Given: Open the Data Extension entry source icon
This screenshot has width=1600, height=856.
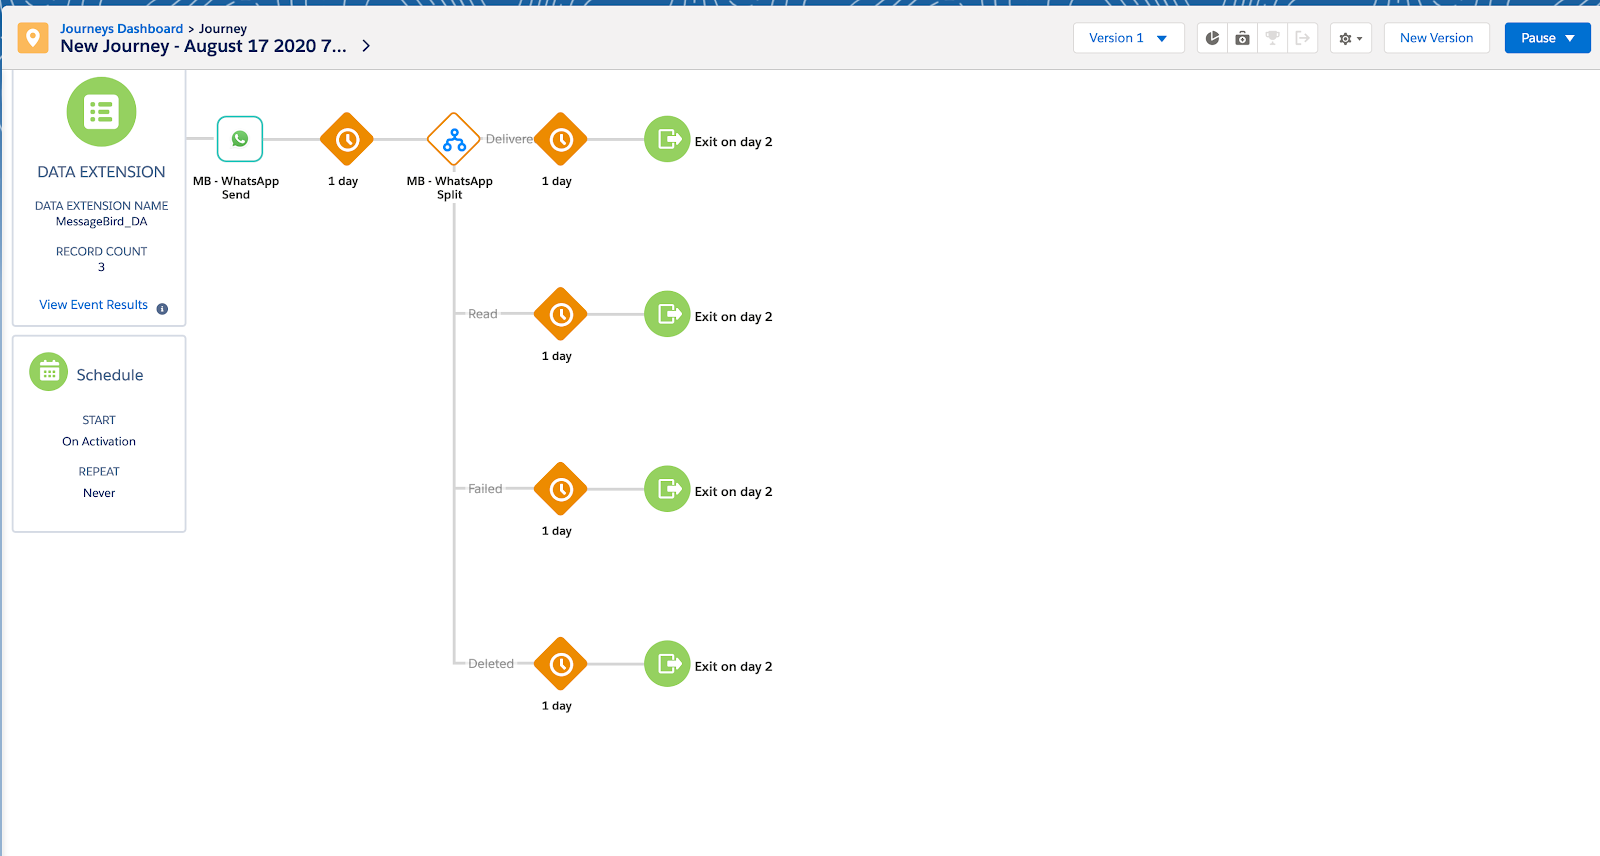Looking at the screenshot, I should 101,112.
